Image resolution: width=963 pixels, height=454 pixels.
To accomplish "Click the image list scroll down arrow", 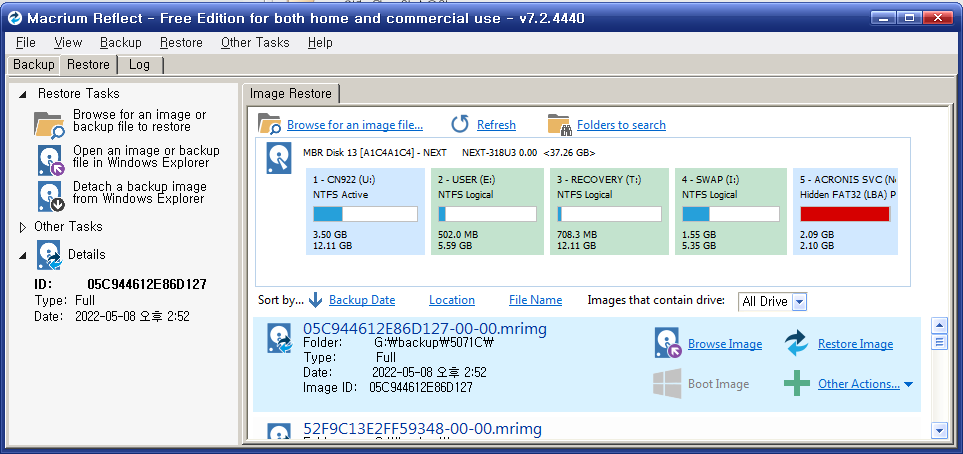I will 939,429.
